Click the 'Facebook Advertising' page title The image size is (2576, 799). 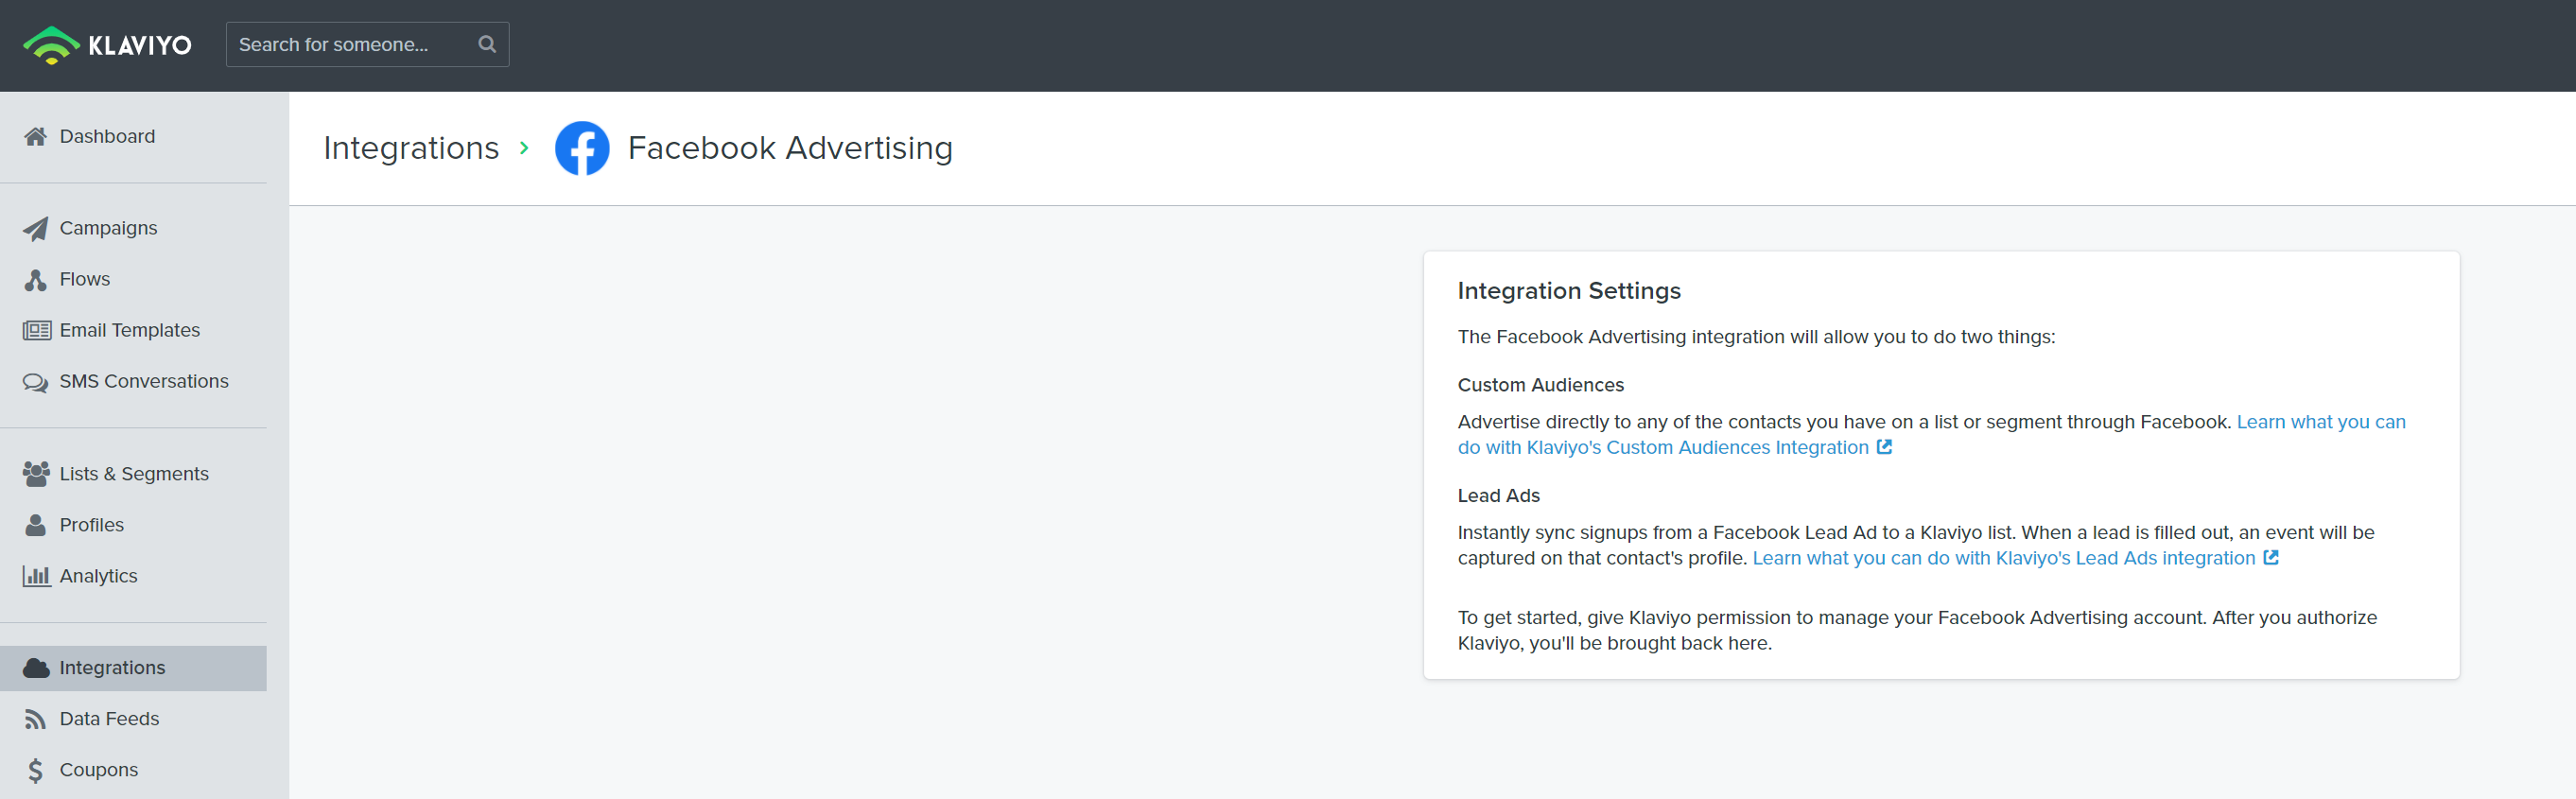click(x=790, y=148)
